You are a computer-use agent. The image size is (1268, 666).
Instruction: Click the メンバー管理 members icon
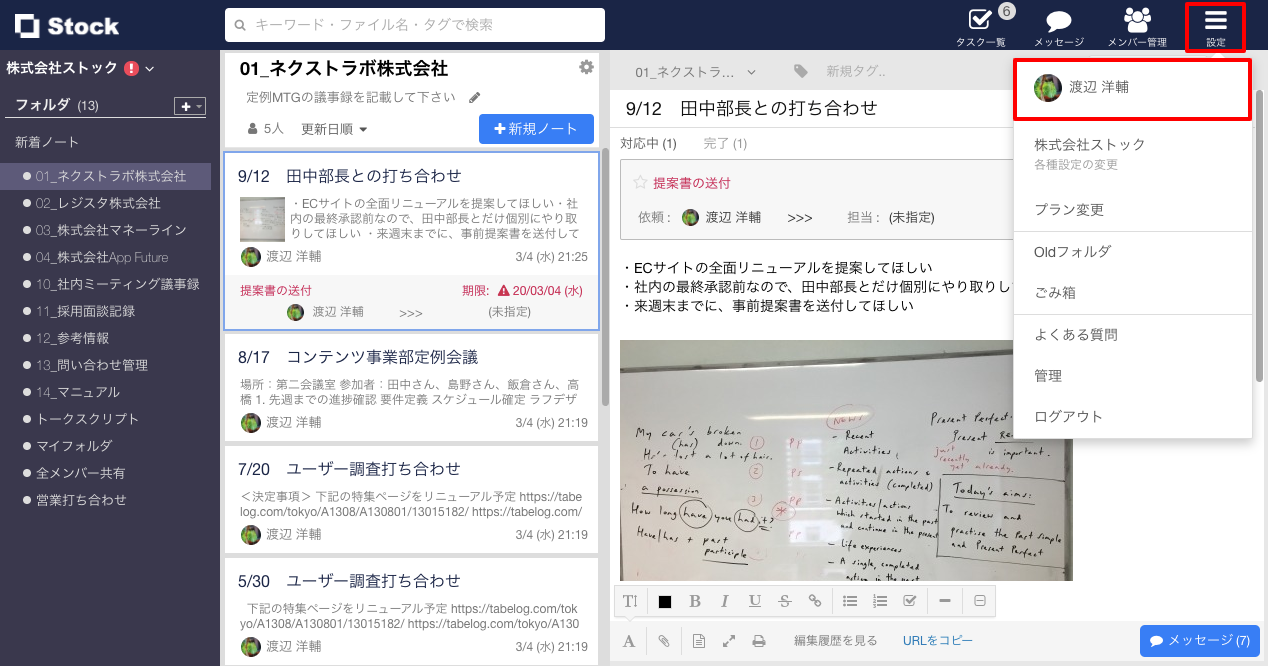(1135, 22)
